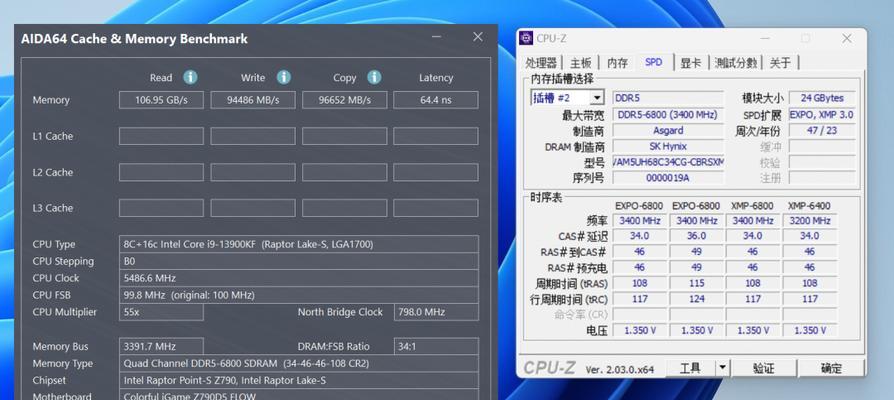The height and width of the screenshot is (400, 894).
Task: Switch to the 处理器 tab
Action: pyautogui.click(x=541, y=63)
